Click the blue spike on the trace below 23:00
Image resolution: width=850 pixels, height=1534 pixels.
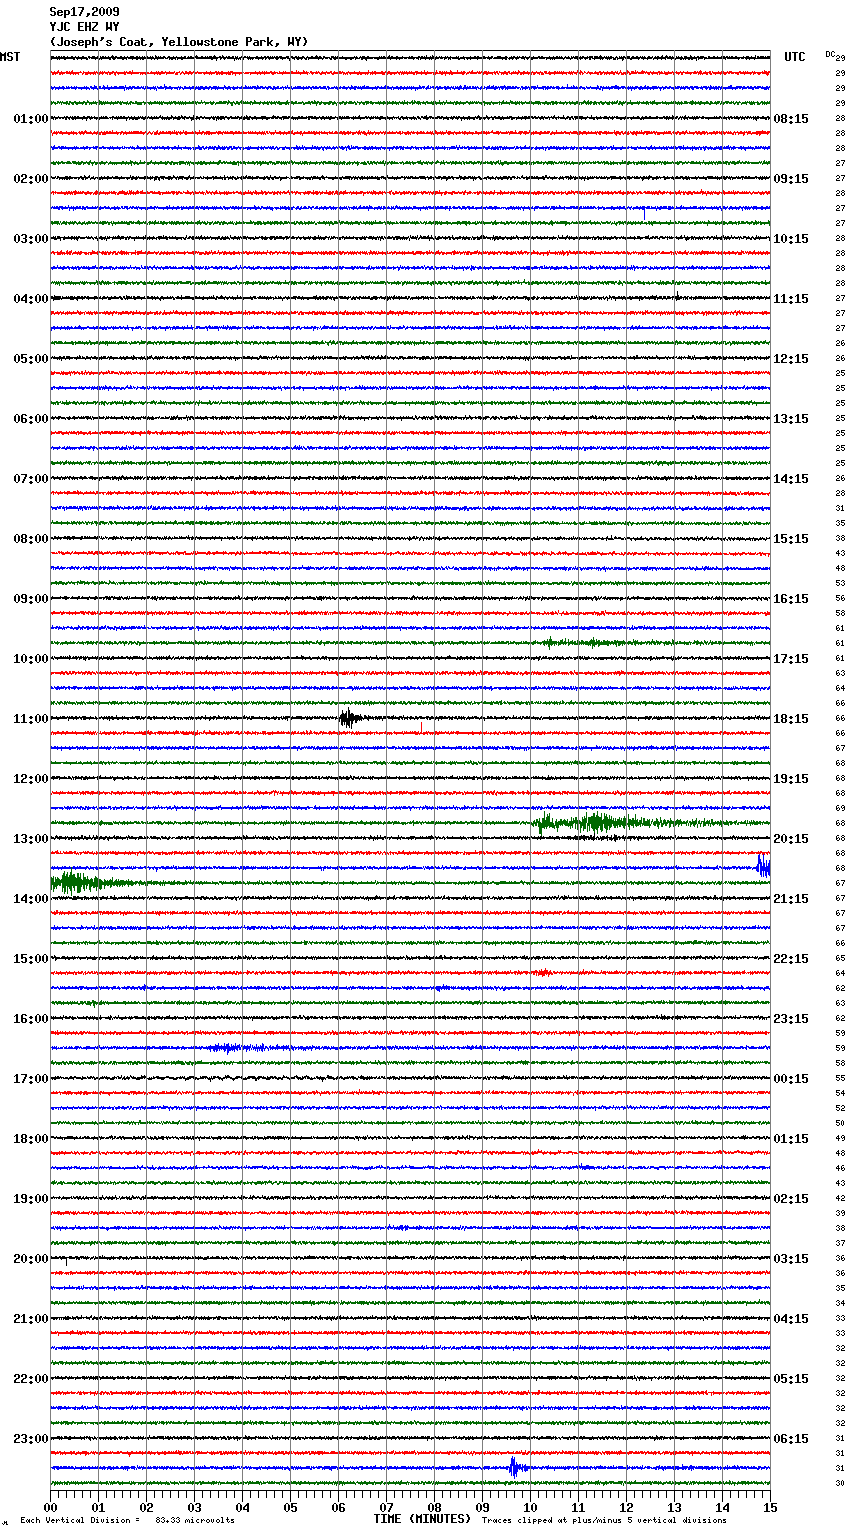point(515,1468)
